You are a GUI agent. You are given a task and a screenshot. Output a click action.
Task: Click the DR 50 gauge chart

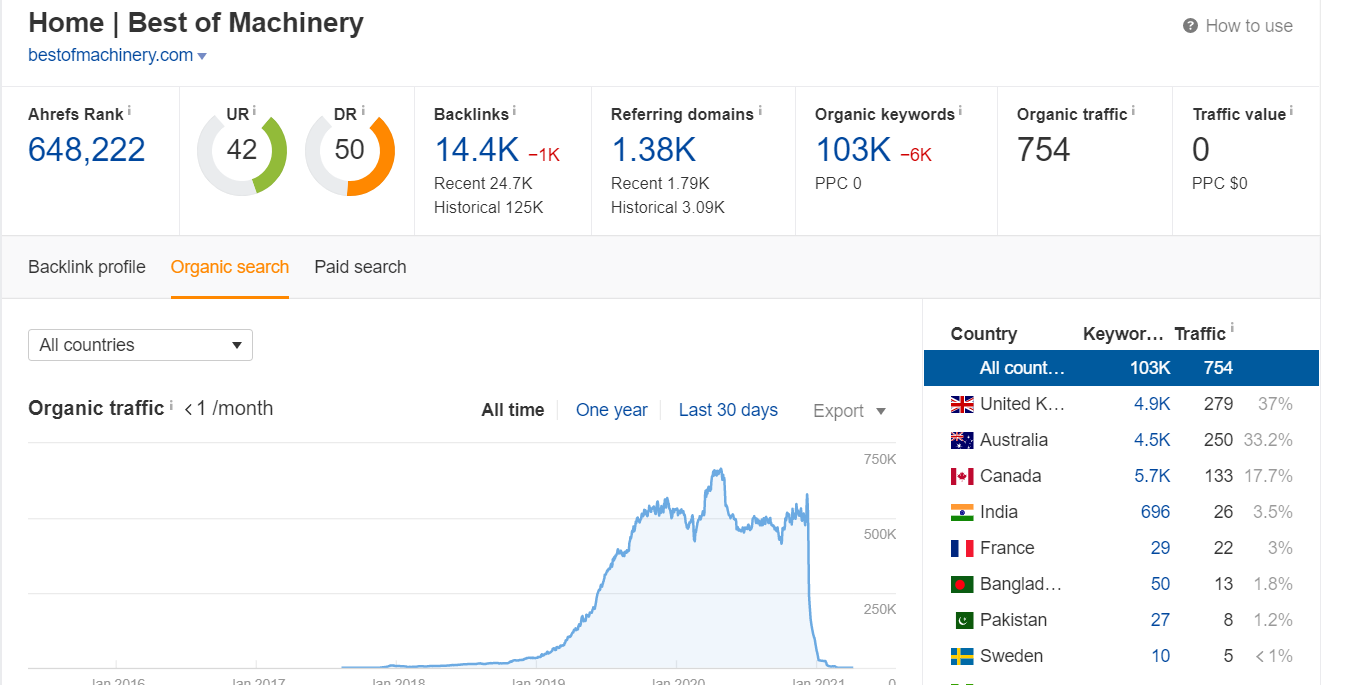[350, 152]
